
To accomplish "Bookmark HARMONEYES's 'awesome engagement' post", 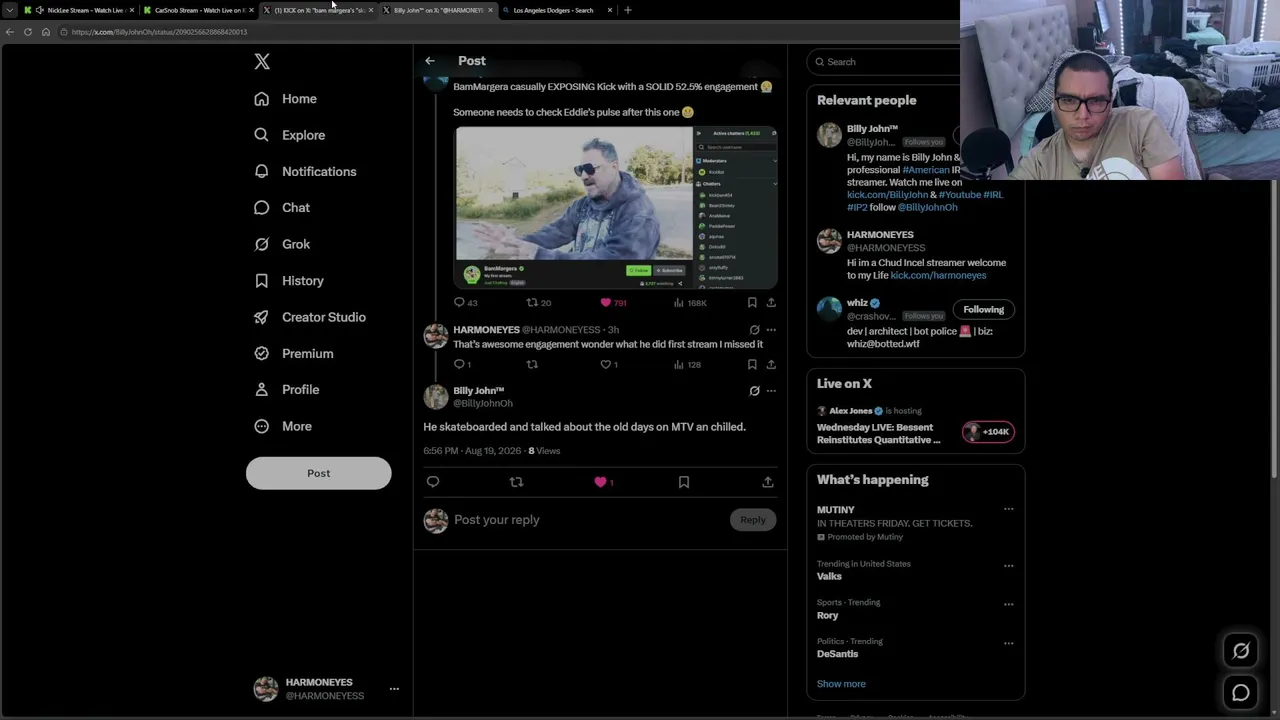I will point(752,365).
